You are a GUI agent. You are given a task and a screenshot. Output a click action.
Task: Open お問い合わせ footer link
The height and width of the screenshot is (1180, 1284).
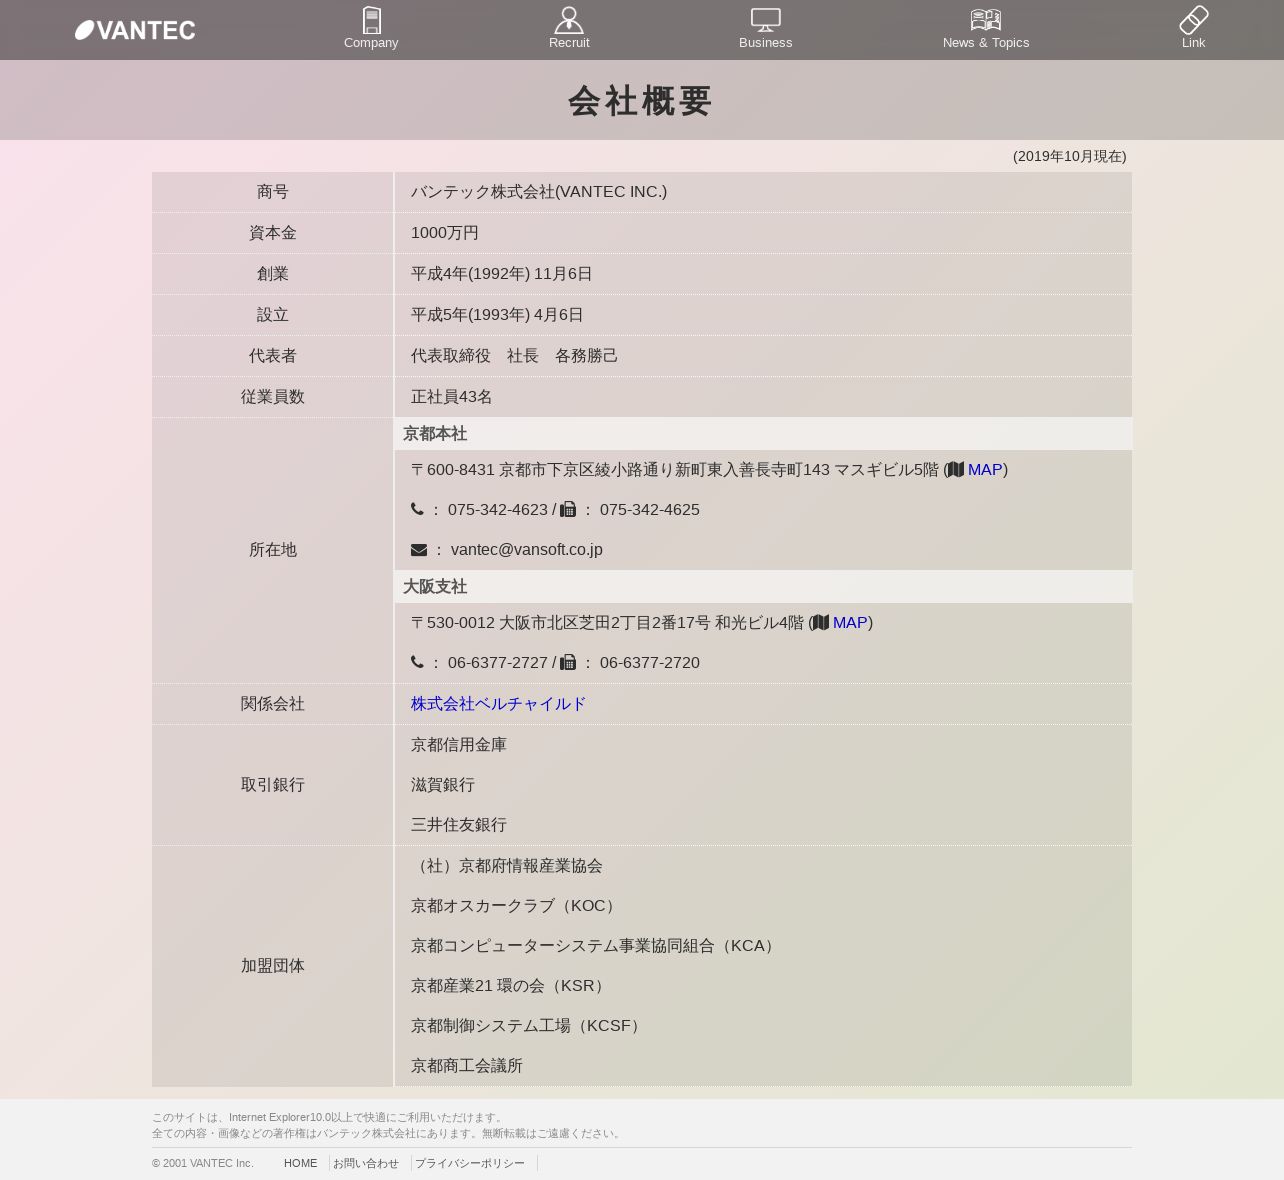(366, 1163)
